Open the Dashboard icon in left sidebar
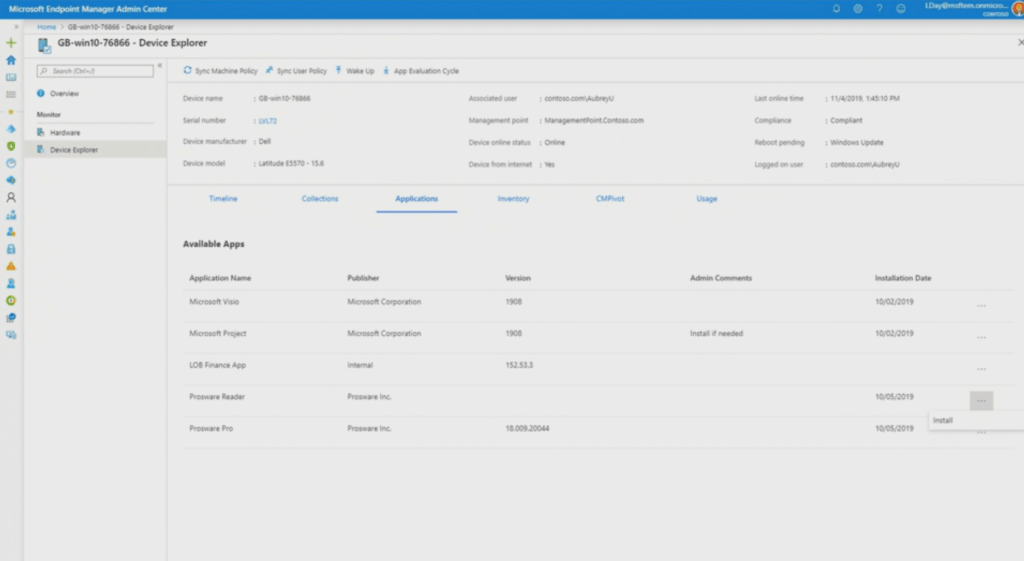 coord(11,77)
